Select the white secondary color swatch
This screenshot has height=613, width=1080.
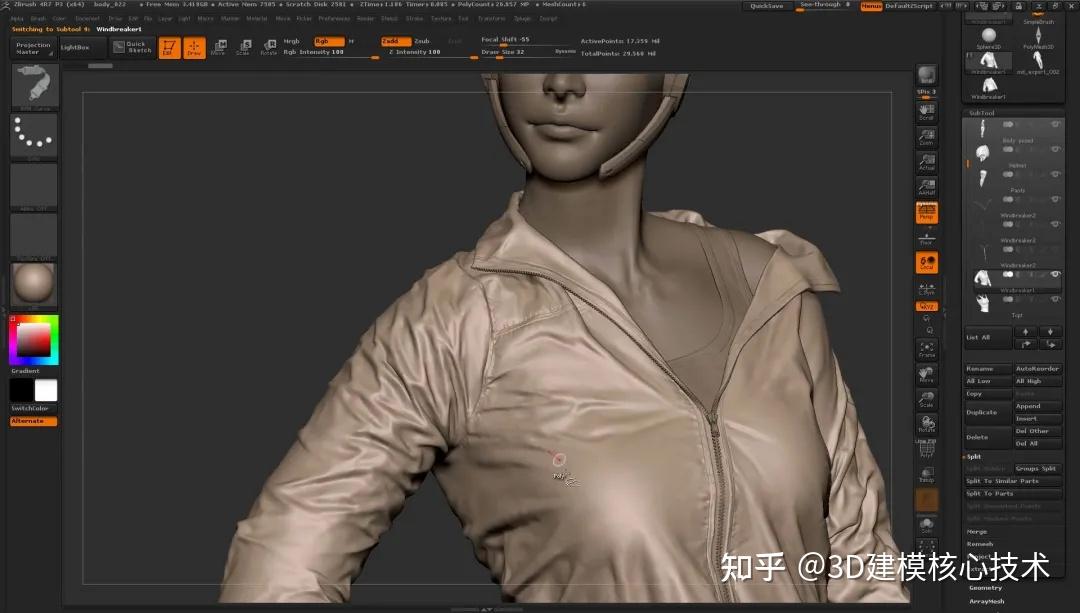pos(46,390)
